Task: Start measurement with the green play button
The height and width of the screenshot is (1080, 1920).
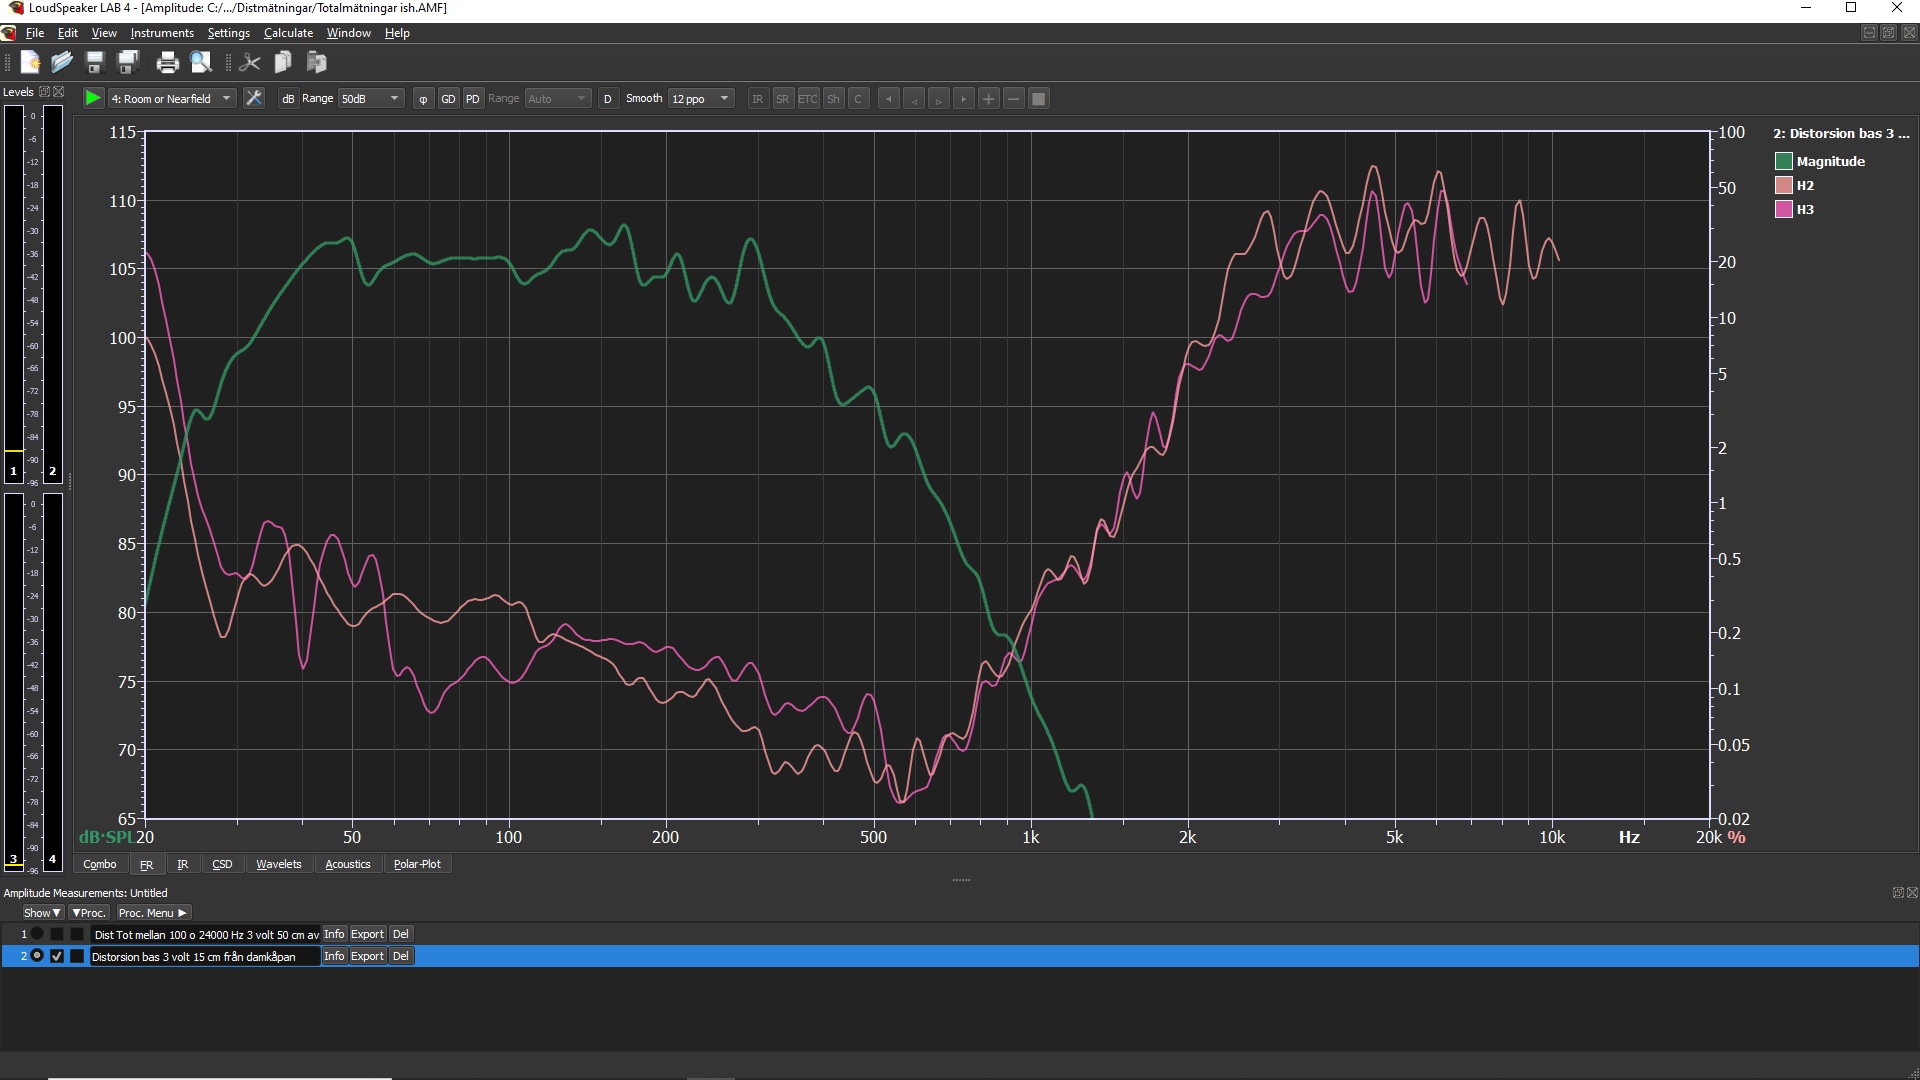Action: tap(92, 98)
